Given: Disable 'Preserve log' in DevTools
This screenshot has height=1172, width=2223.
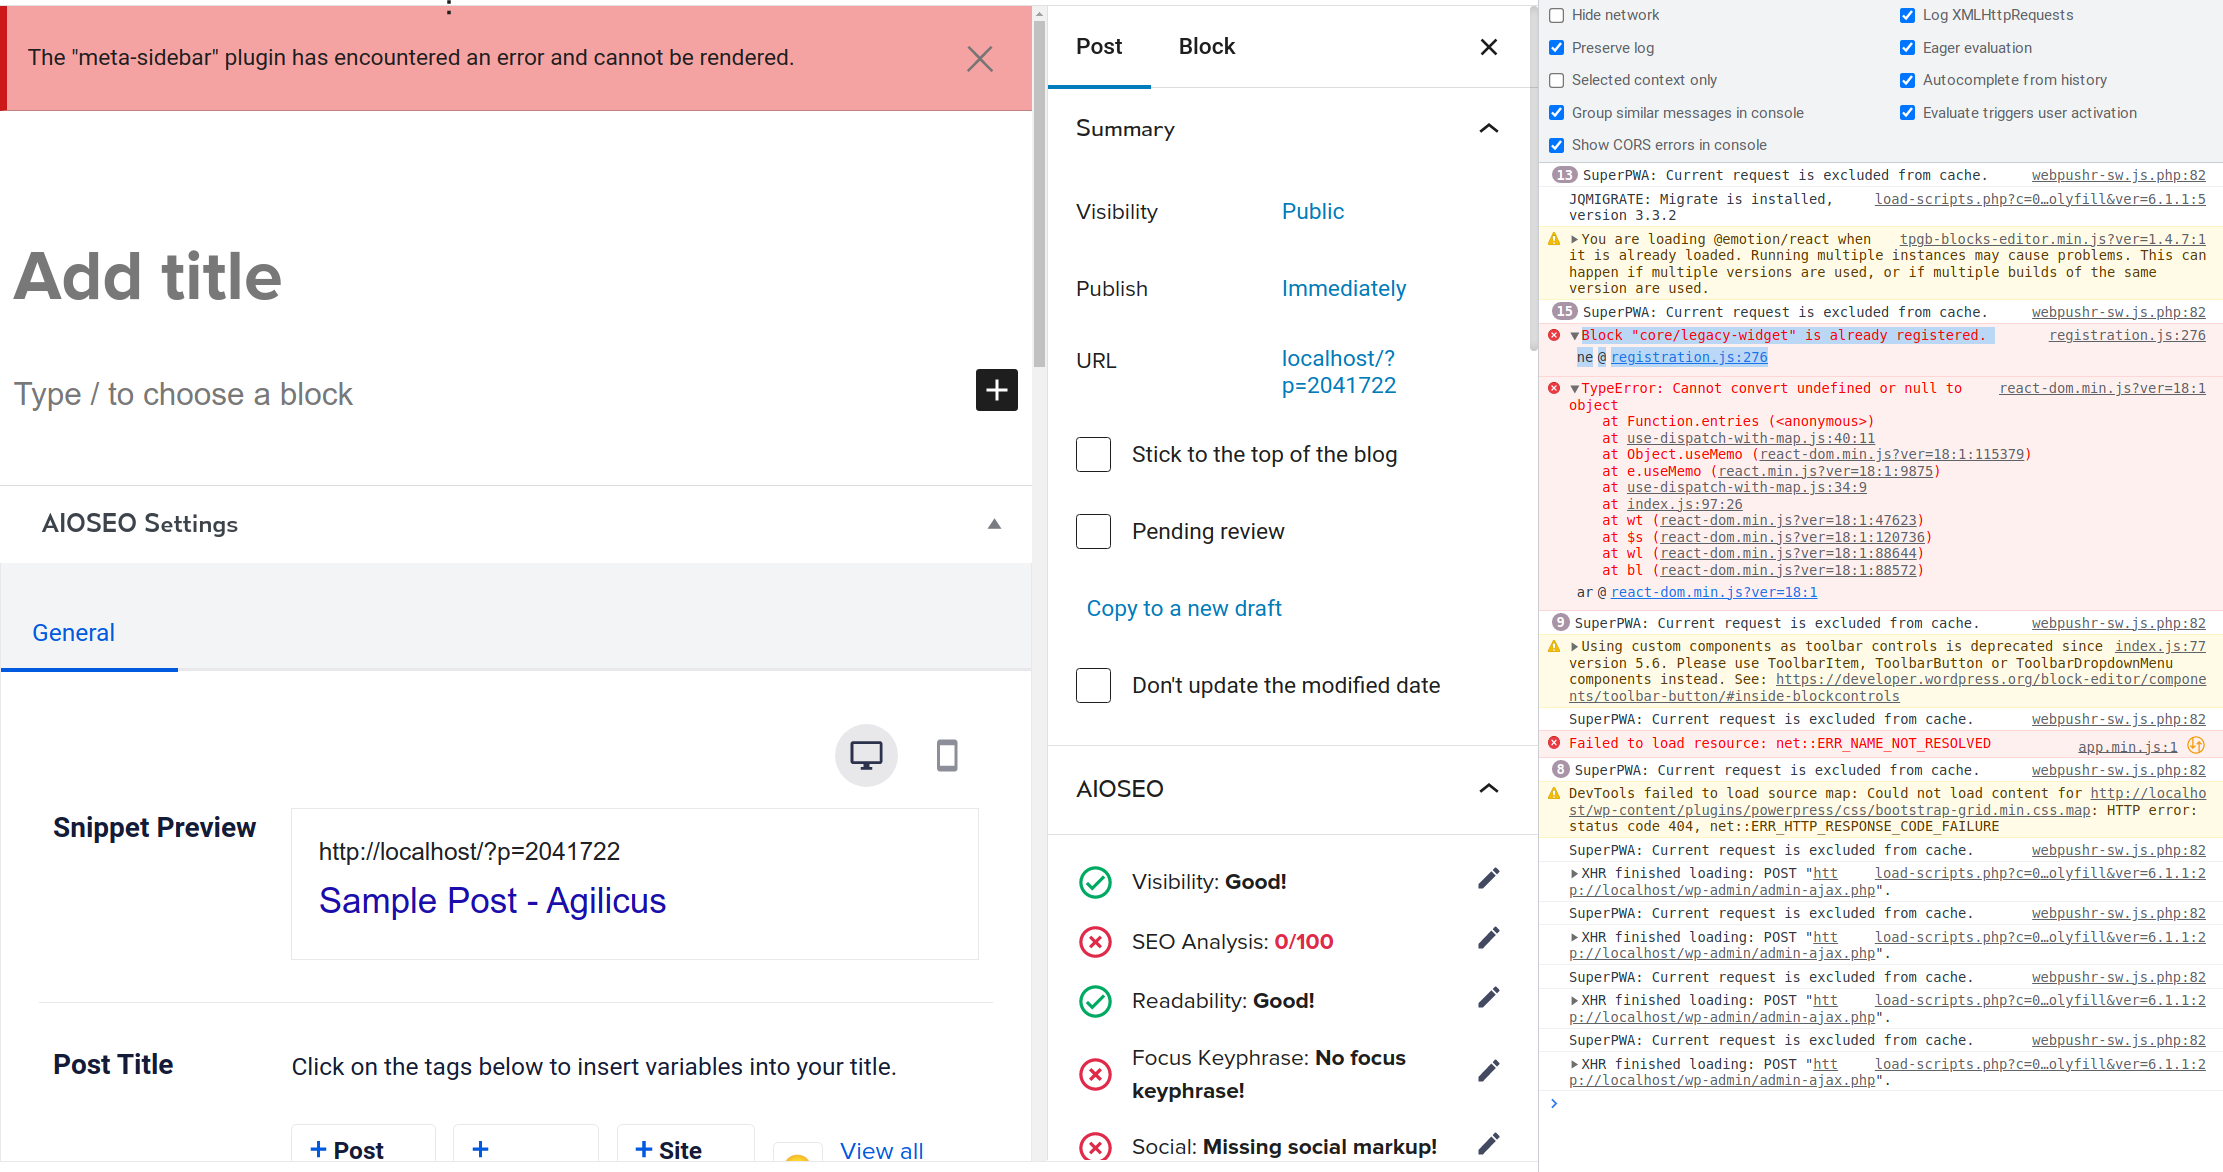Looking at the screenshot, I should click(x=1556, y=47).
